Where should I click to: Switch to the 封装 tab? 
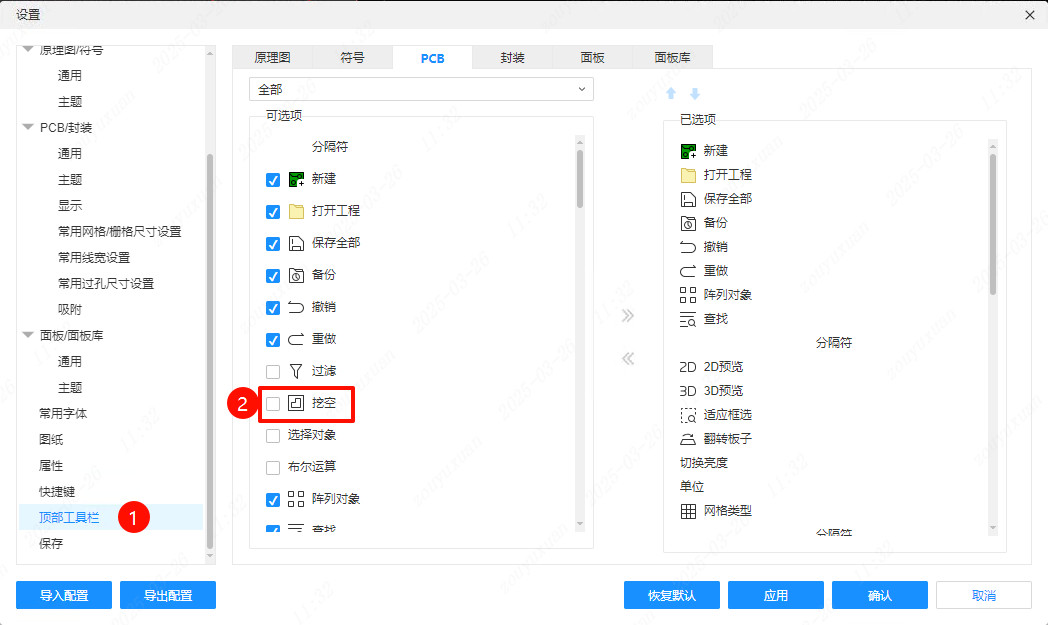[512, 57]
